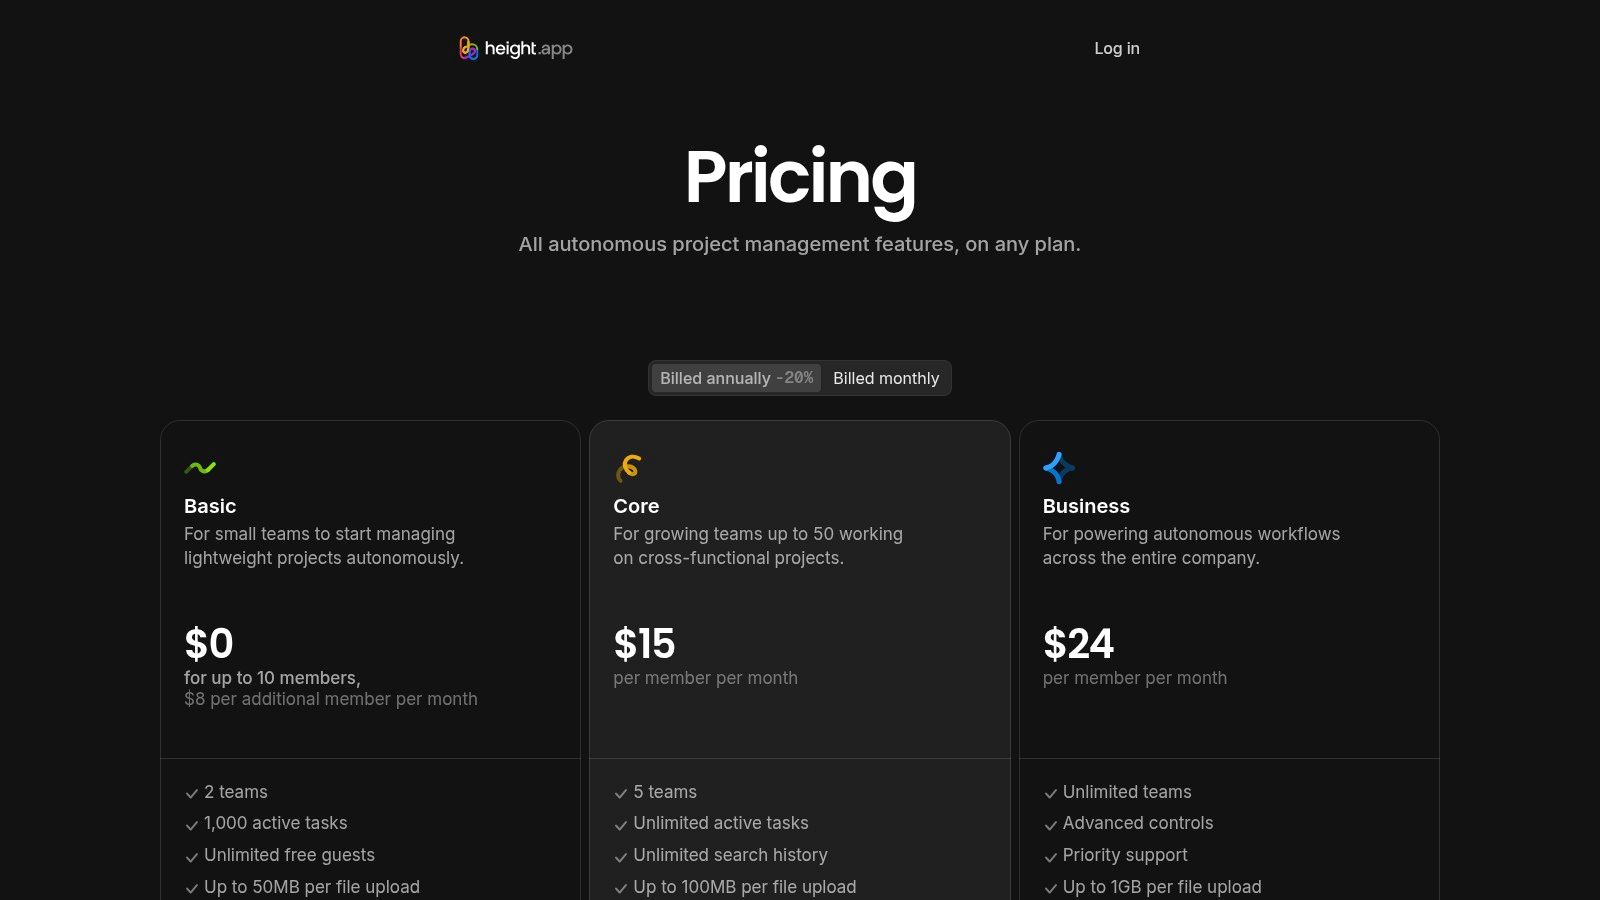The height and width of the screenshot is (900, 1600).
Task: Click the checkmark beside Priority support
Action: (1050, 857)
